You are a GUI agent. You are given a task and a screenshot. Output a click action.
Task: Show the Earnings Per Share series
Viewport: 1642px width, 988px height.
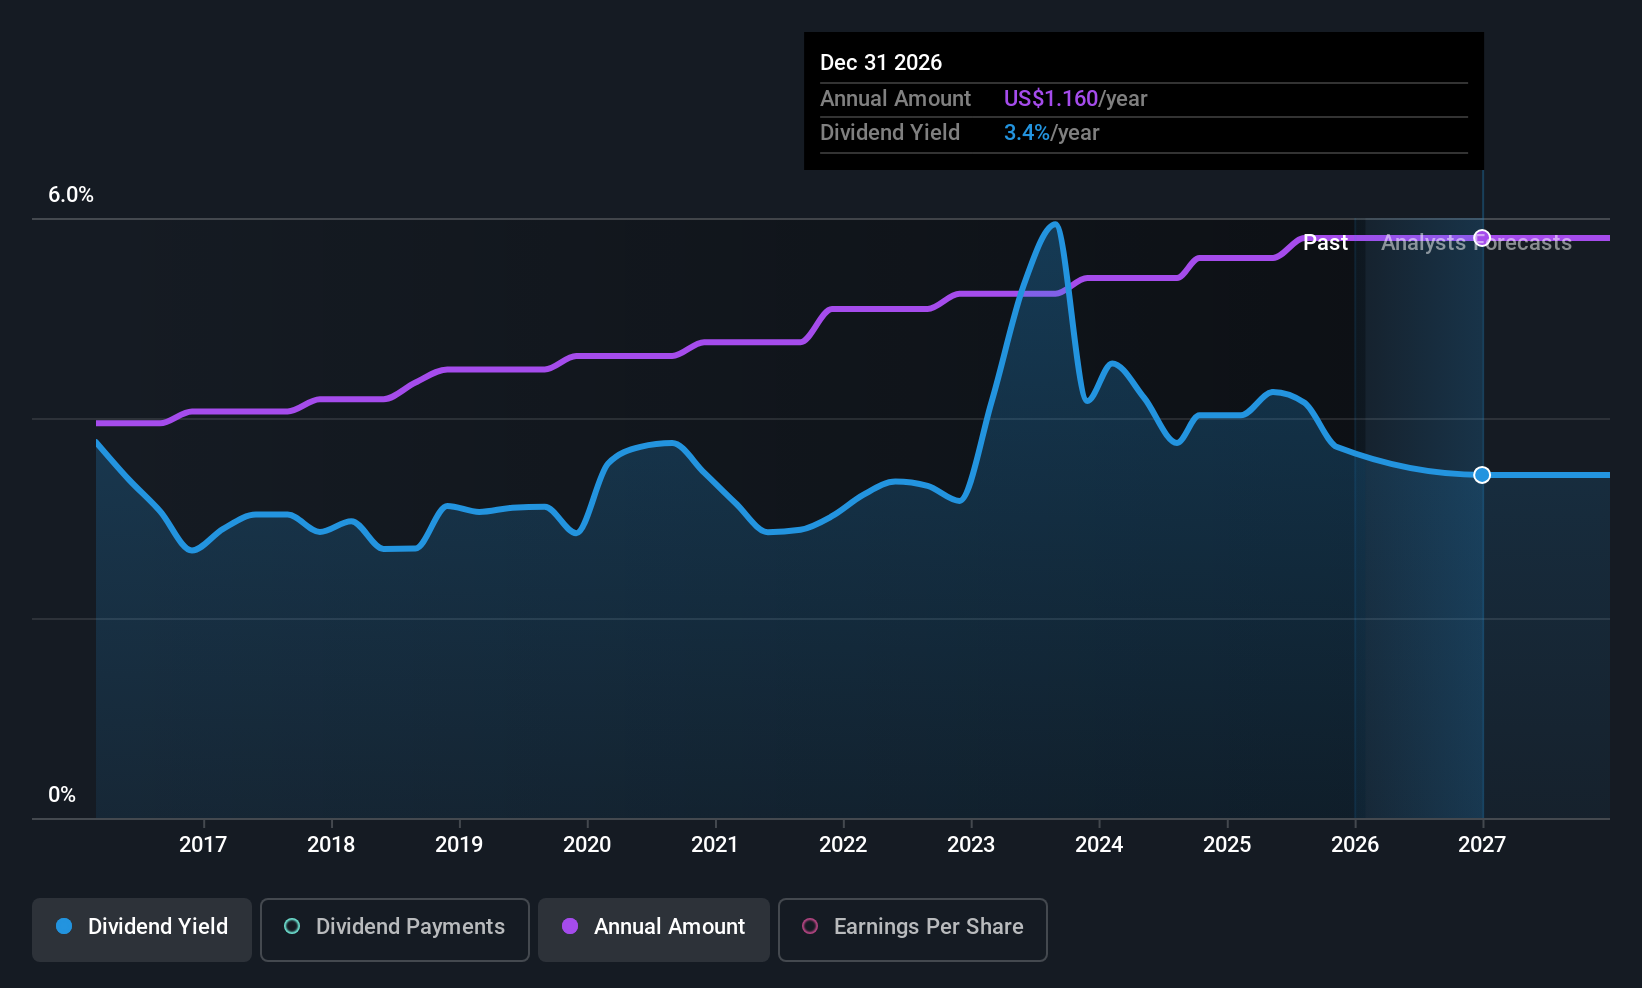tap(912, 927)
